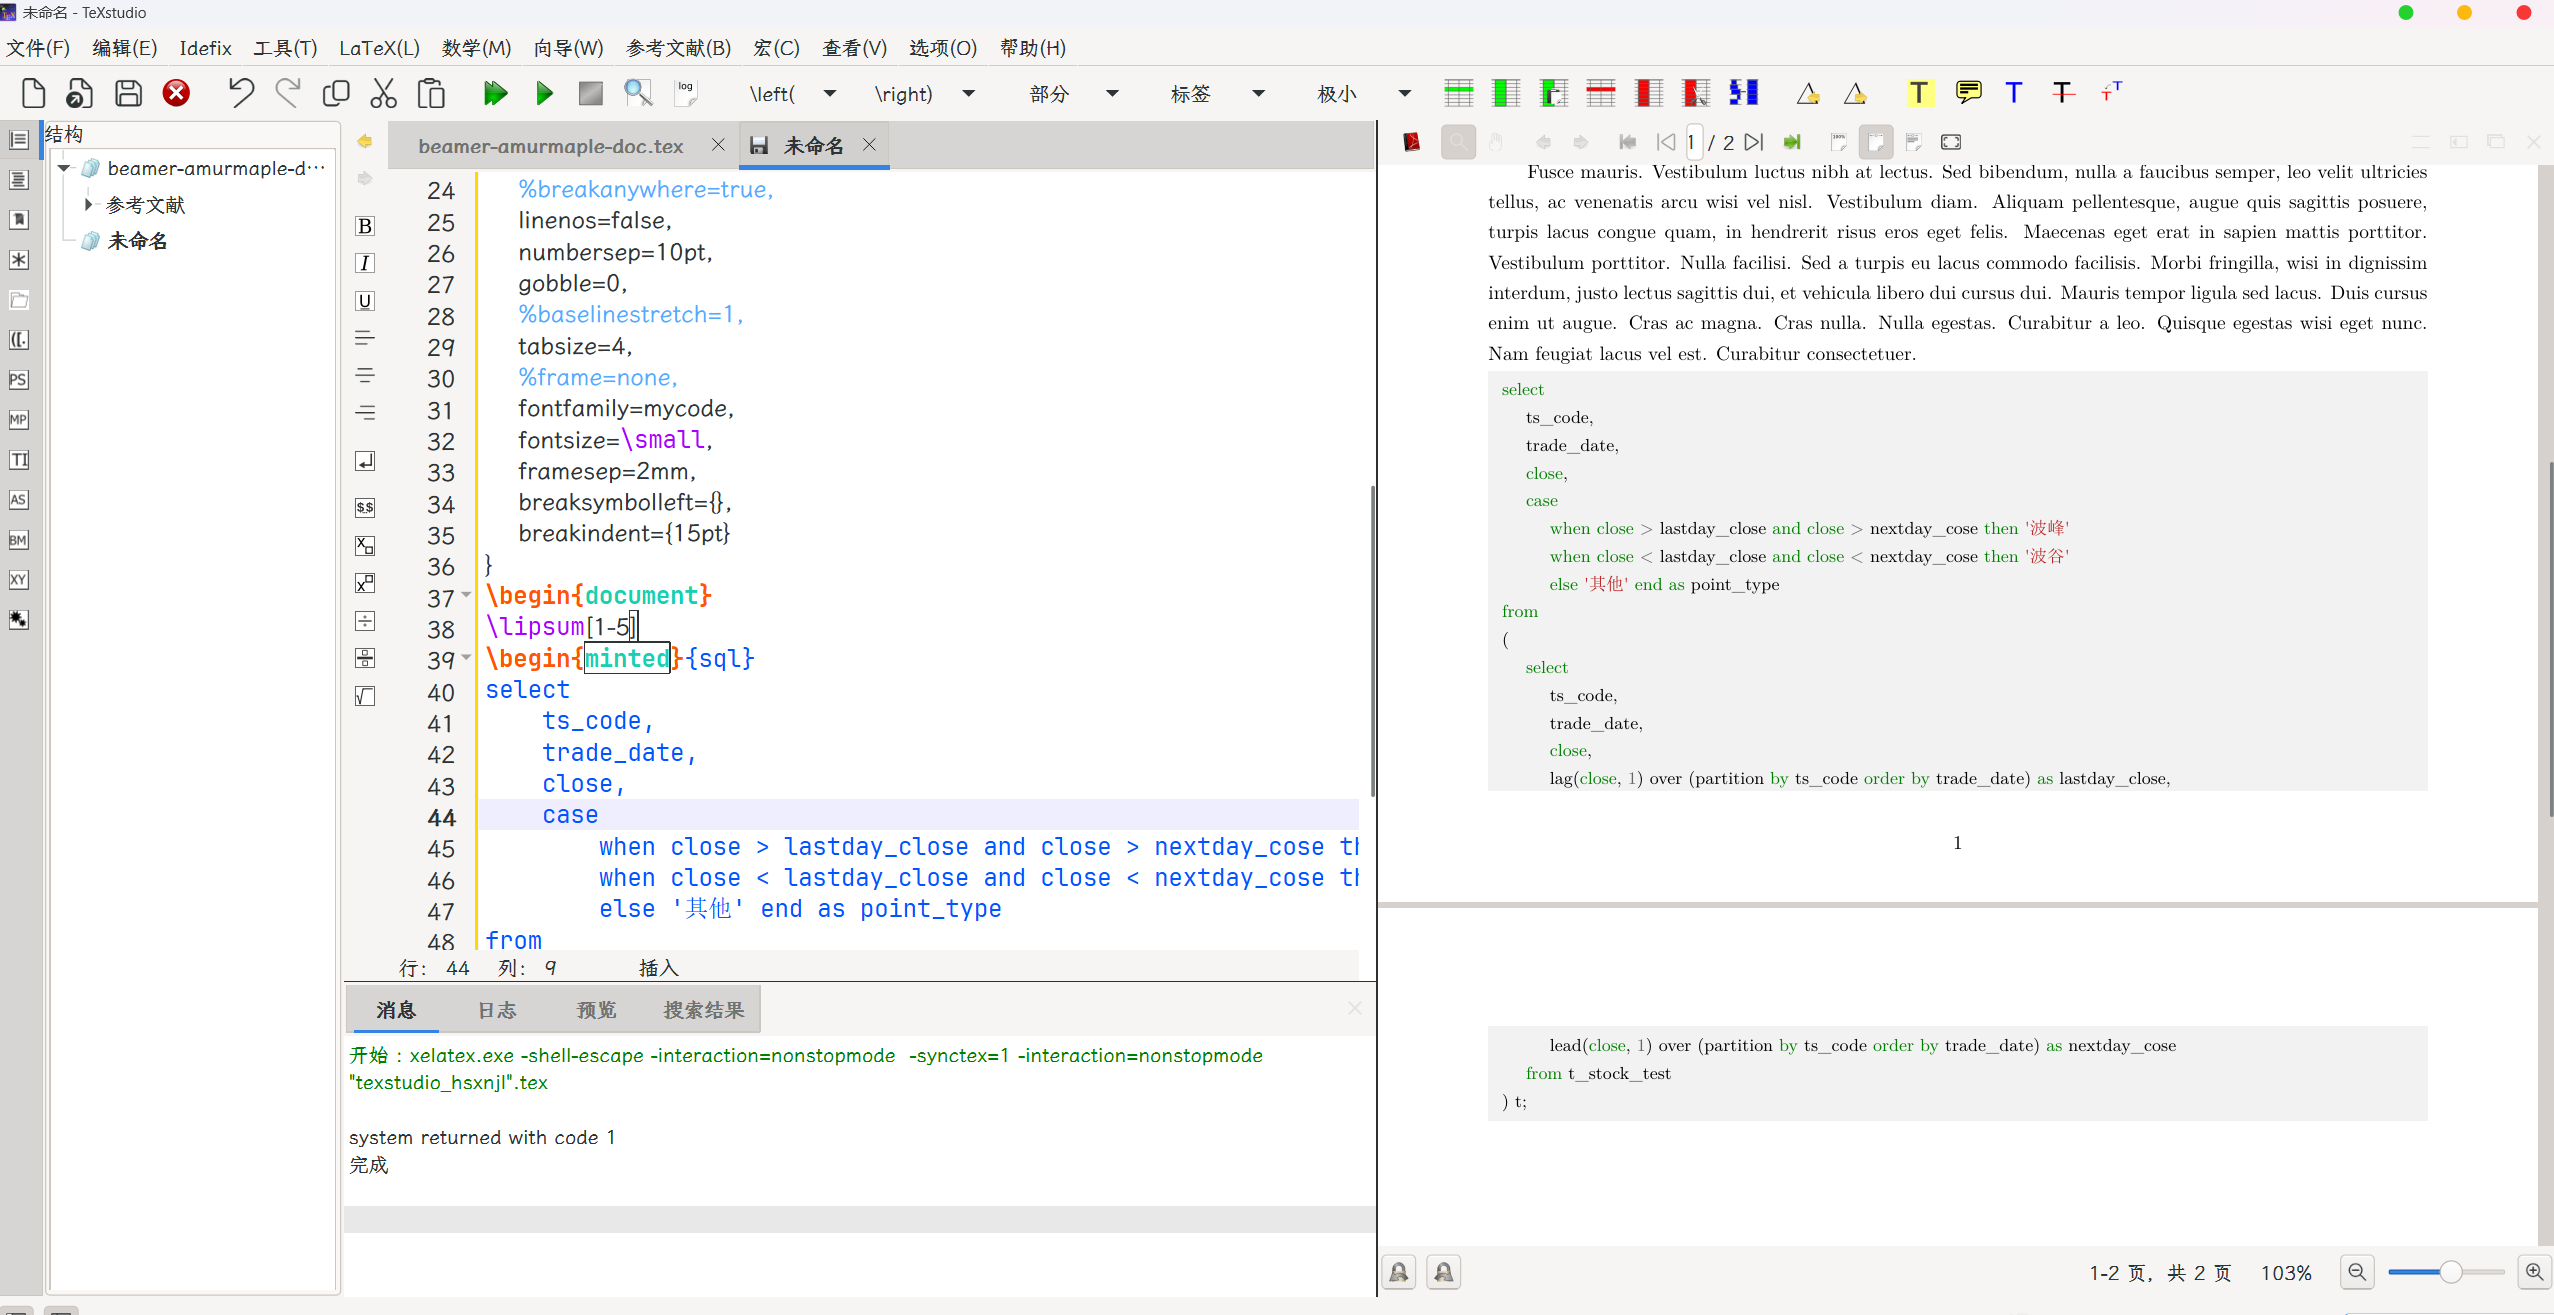Expand the 参考文献 tree node
The height and width of the screenshot is (1315, 2554).
coord(88,204)
